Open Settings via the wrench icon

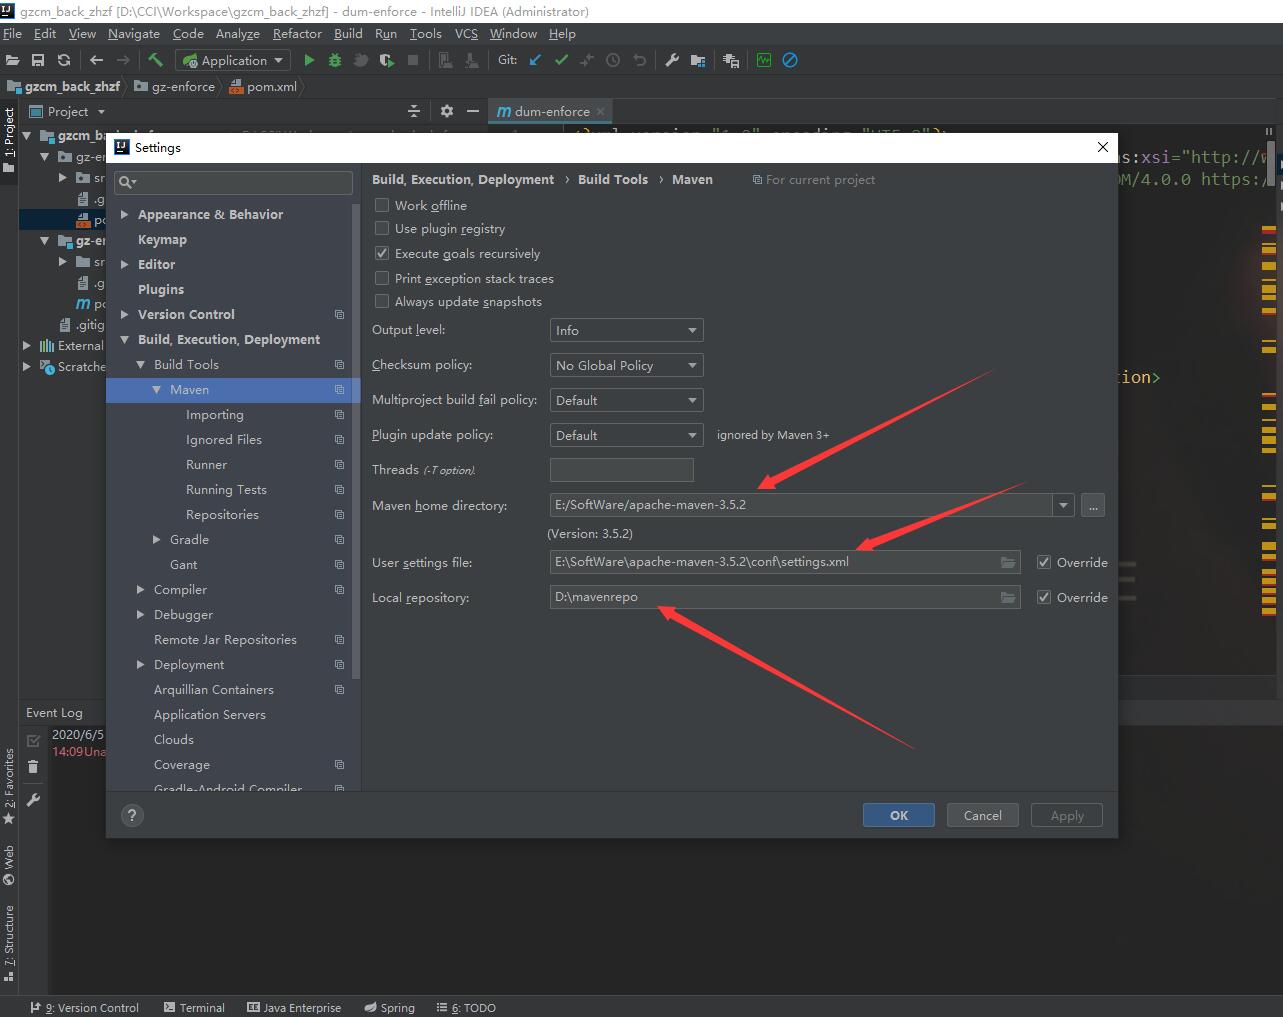(x=671, y=60)
